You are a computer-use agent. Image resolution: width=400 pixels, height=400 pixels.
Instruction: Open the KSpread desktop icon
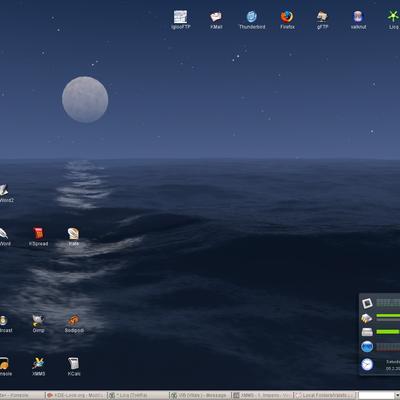click(x=38, y=237)
